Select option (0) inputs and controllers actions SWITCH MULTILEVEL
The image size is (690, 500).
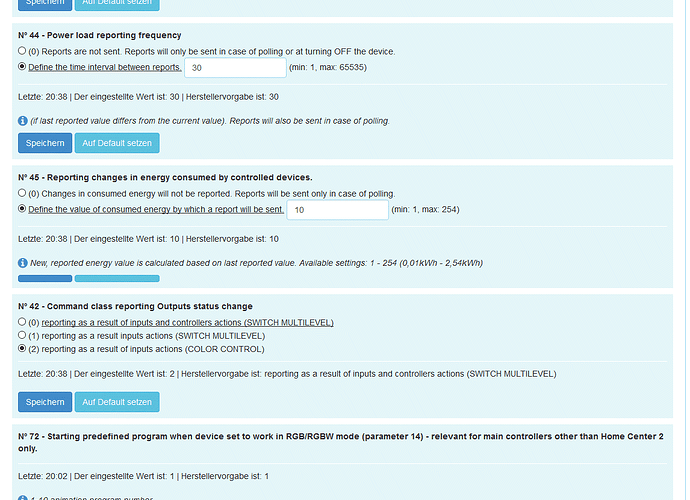tap(22, 322)
